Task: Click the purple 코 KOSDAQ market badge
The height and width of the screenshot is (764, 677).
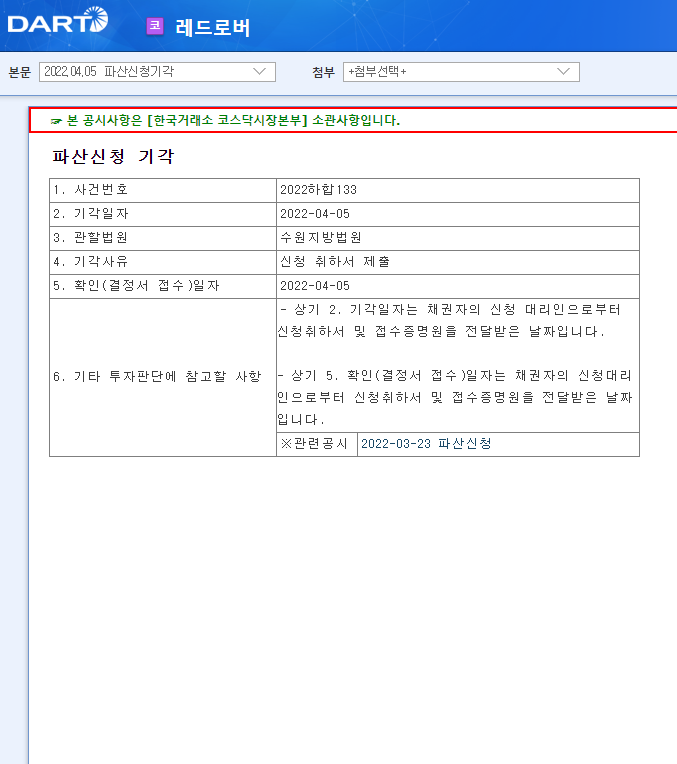Action: (x=155, y=26)
